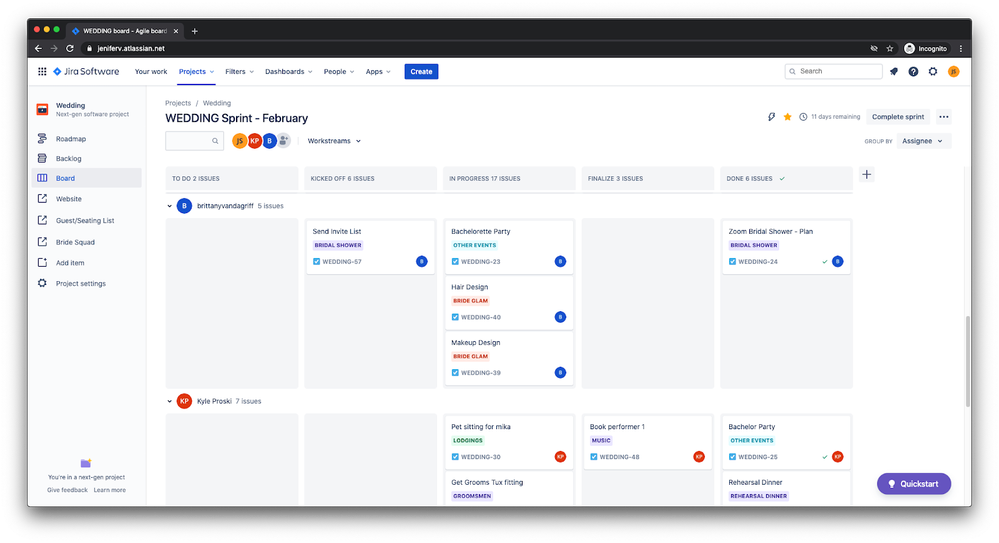Open the notifications icon in the header
Viewport: 999px width, 543px height.
pos(894,71)
